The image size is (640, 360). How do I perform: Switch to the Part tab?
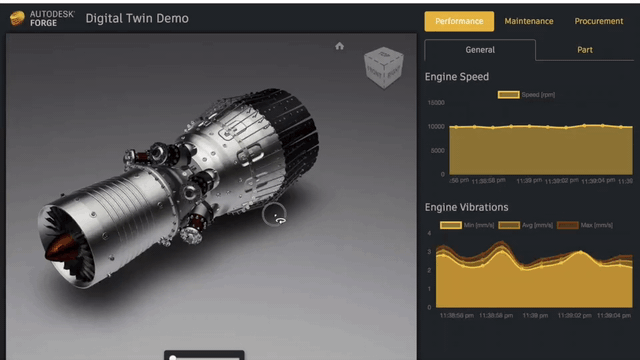pos(585,50)
